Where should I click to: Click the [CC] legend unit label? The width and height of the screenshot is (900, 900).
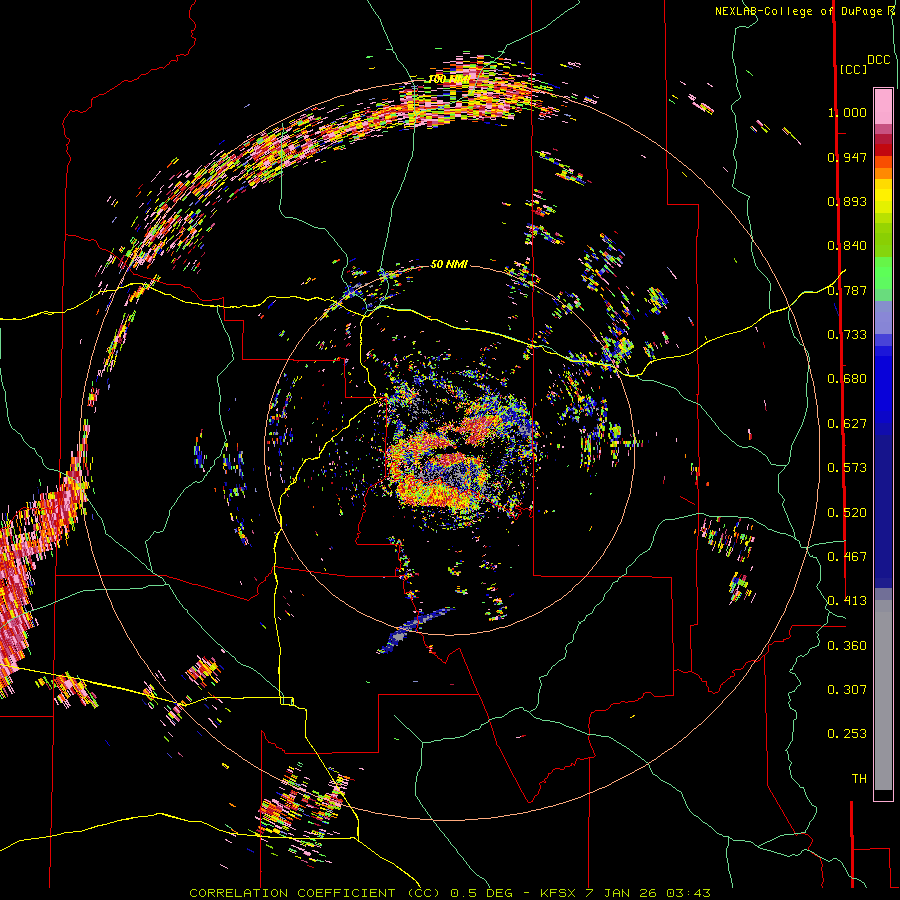click(x=852, y=69)
